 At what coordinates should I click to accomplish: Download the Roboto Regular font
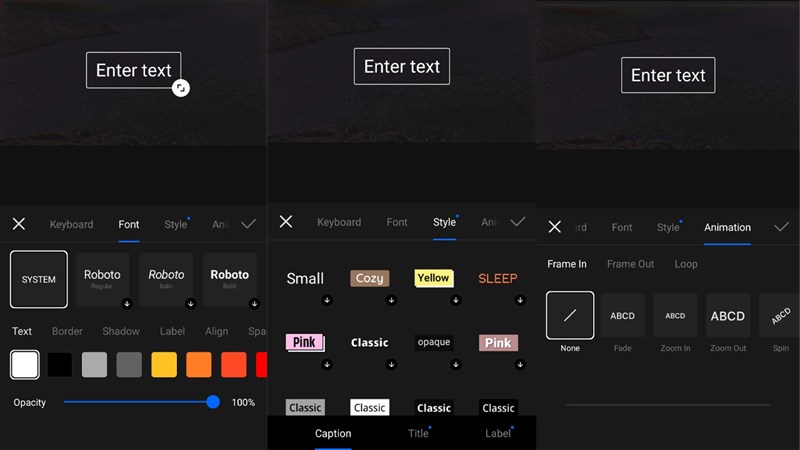coord(127,304)
